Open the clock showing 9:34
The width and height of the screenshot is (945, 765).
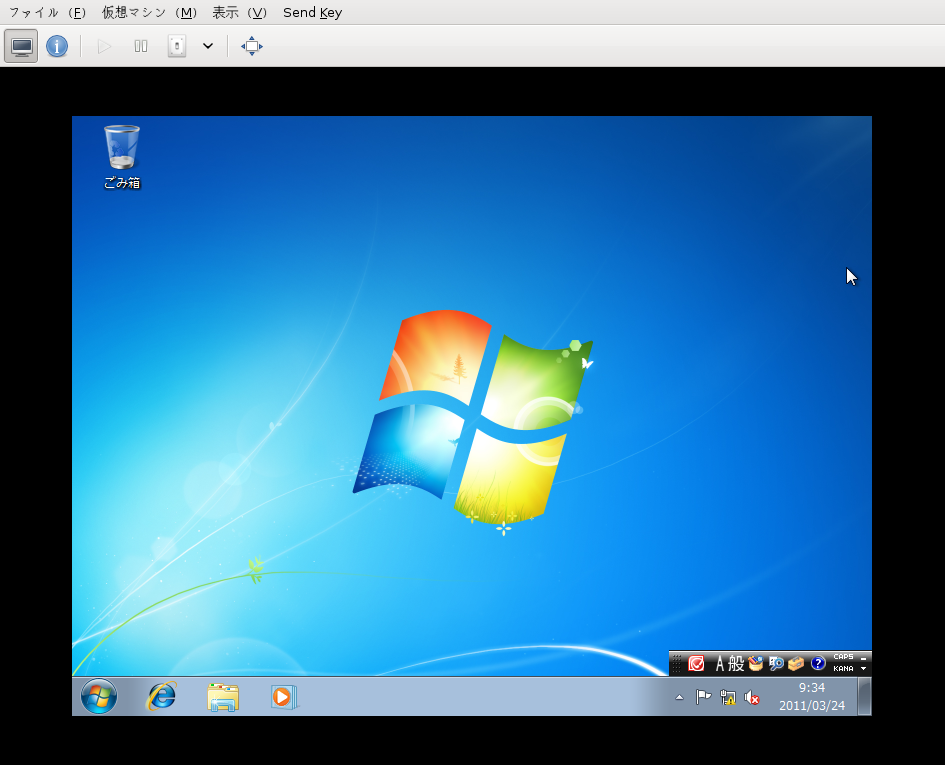[812, 696]
